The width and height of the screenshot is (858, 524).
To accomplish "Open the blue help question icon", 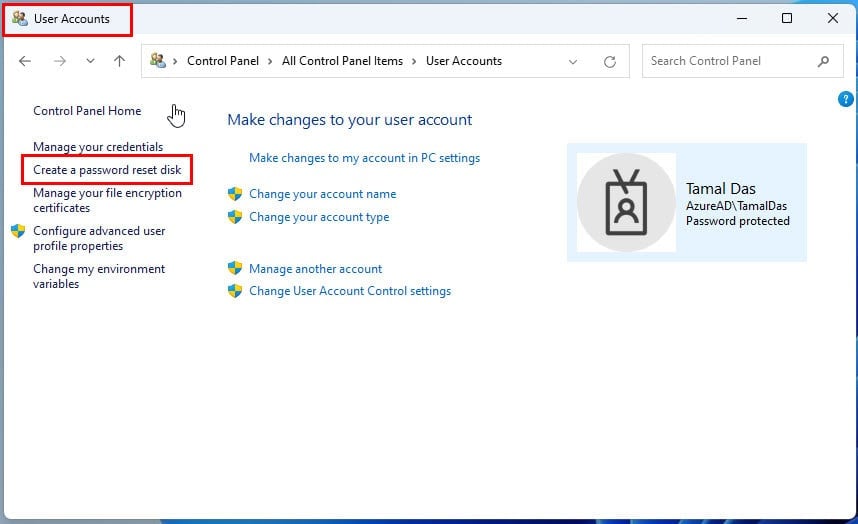I will pyautogui.click(x=845, y=99).
